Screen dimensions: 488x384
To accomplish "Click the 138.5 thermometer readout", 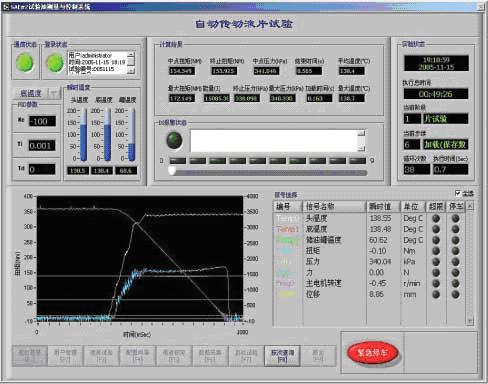I will (x=78, y=171).
